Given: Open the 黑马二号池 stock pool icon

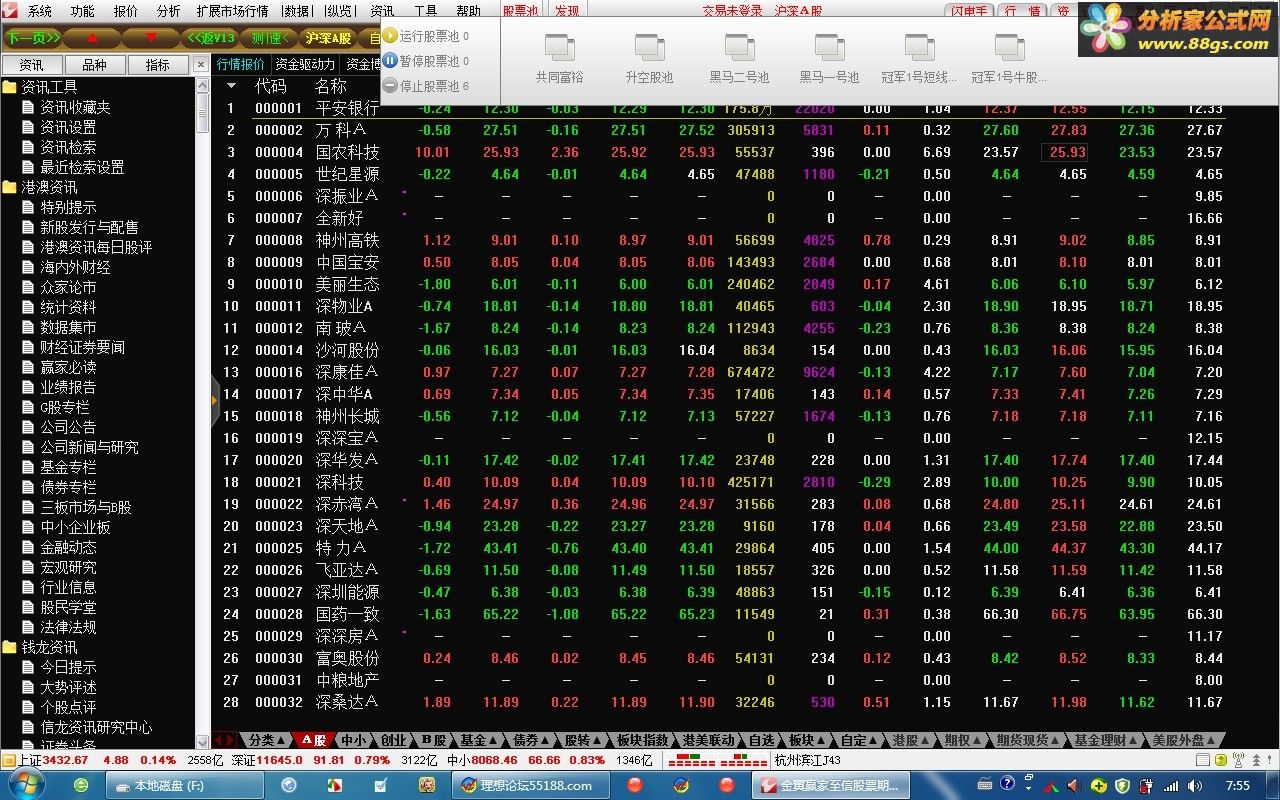Looking at the screenshot, I should (x=739, y=46).
